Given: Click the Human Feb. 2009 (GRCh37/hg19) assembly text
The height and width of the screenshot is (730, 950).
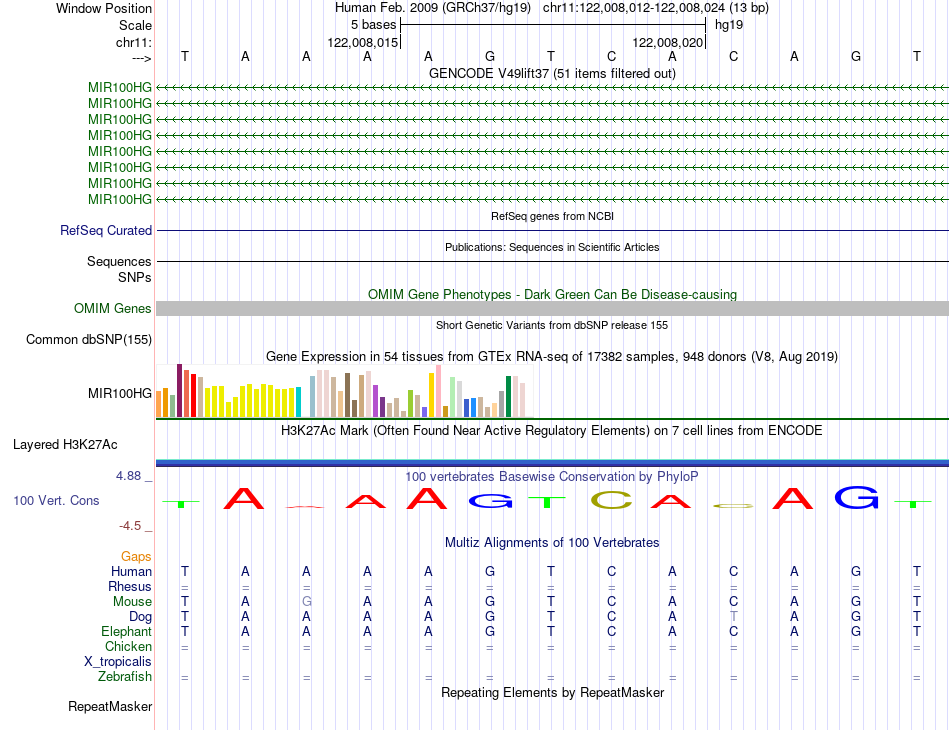Looking at the screenshot, I should coord(433,8).
